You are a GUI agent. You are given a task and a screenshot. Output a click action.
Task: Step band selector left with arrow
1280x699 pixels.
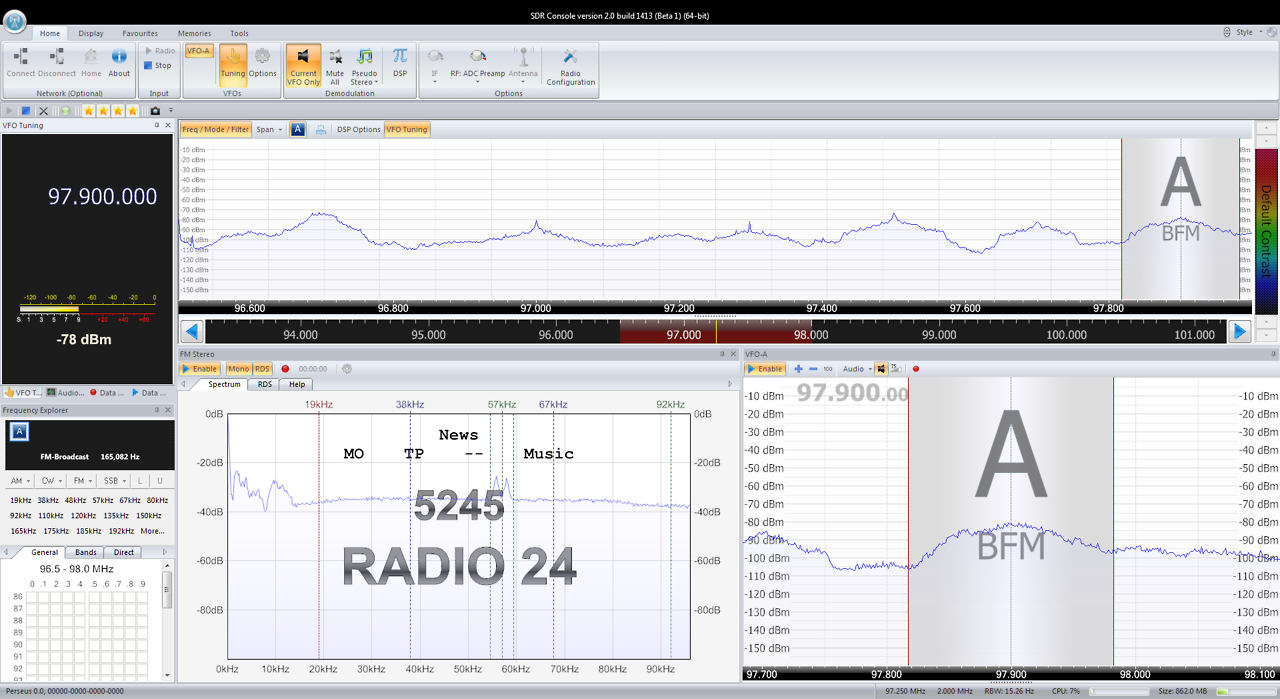[x=192, y=332]
